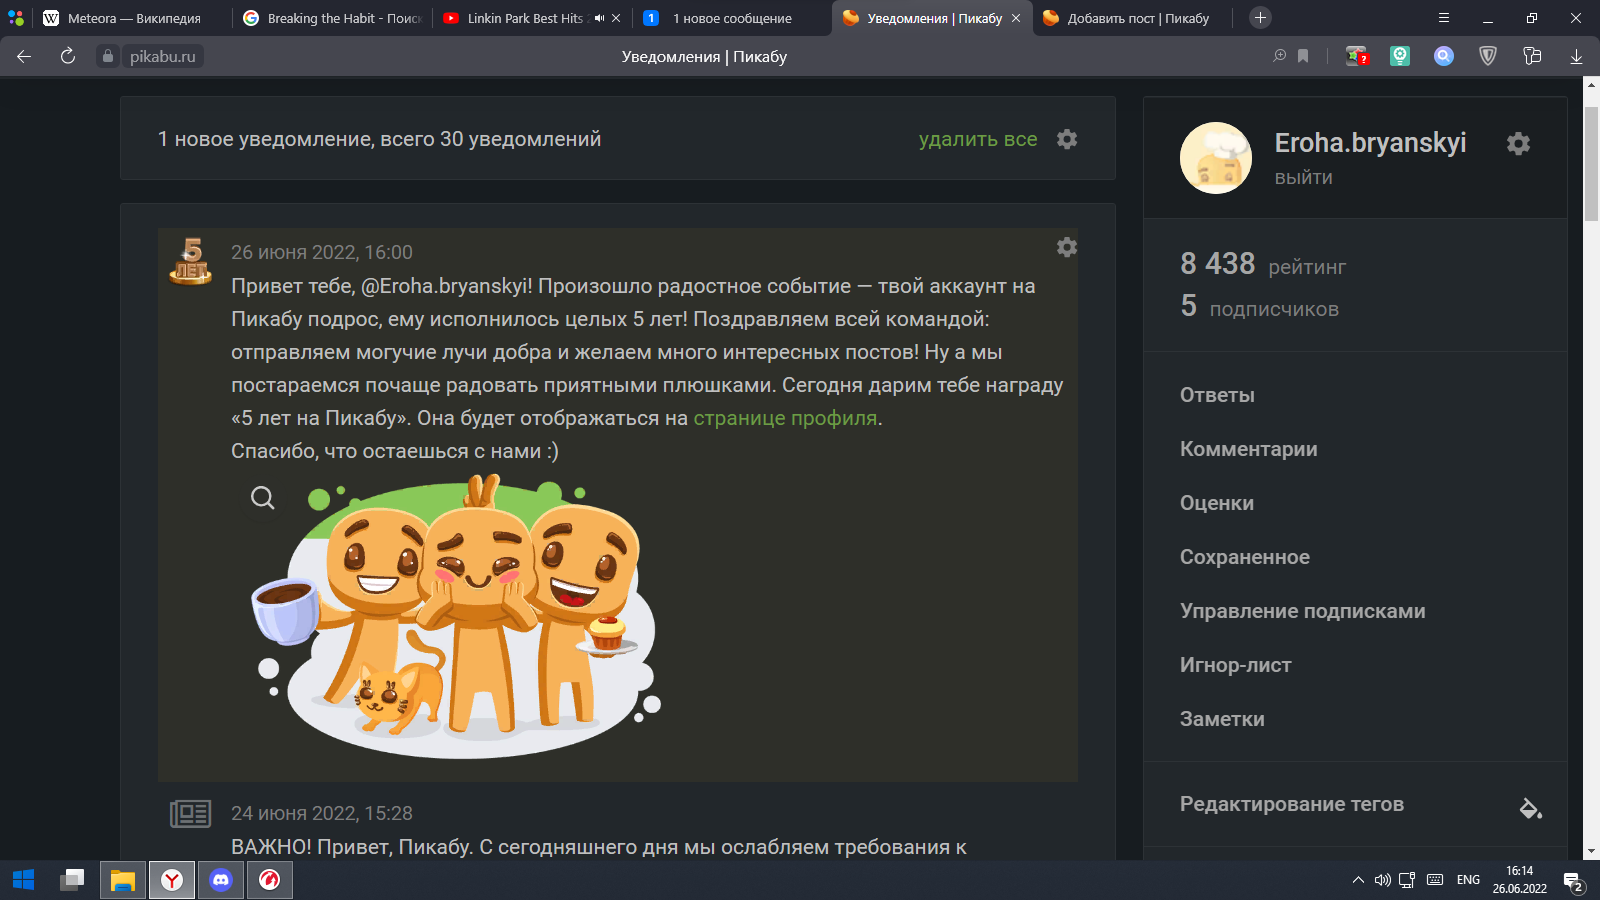Open 'Заметки' in the sidebar
The image size is (1600, 900).
[x=1222, y=719]
